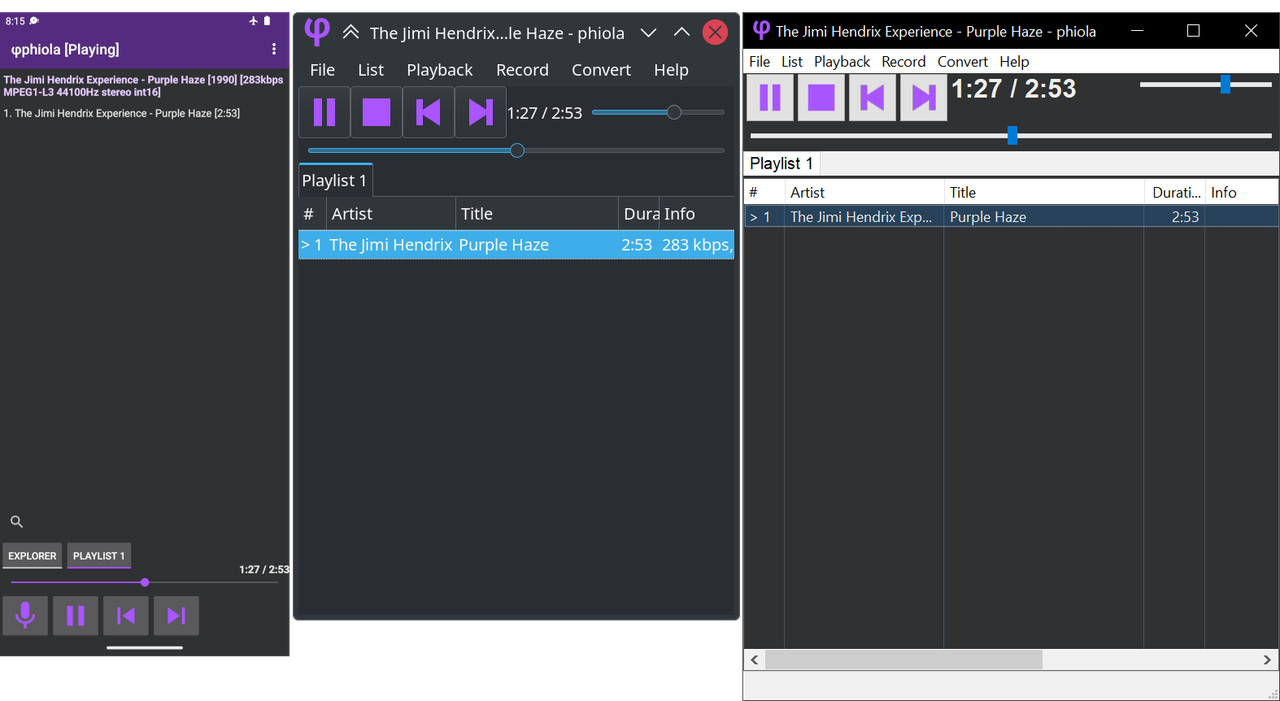
Task: Switch to the EXPLORER tab in Android app
Action: (x=32, y=556)
